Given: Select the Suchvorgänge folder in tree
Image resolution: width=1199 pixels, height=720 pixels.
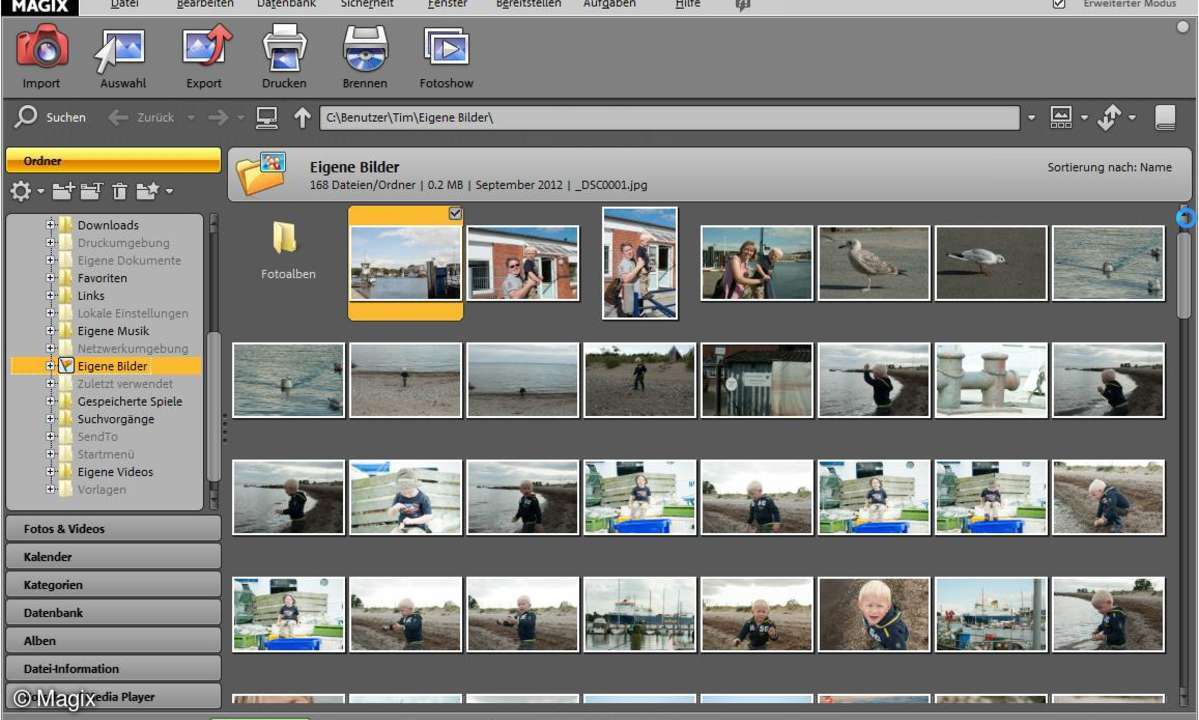Looking at the screenshot, I should click(x=115, y=419).
